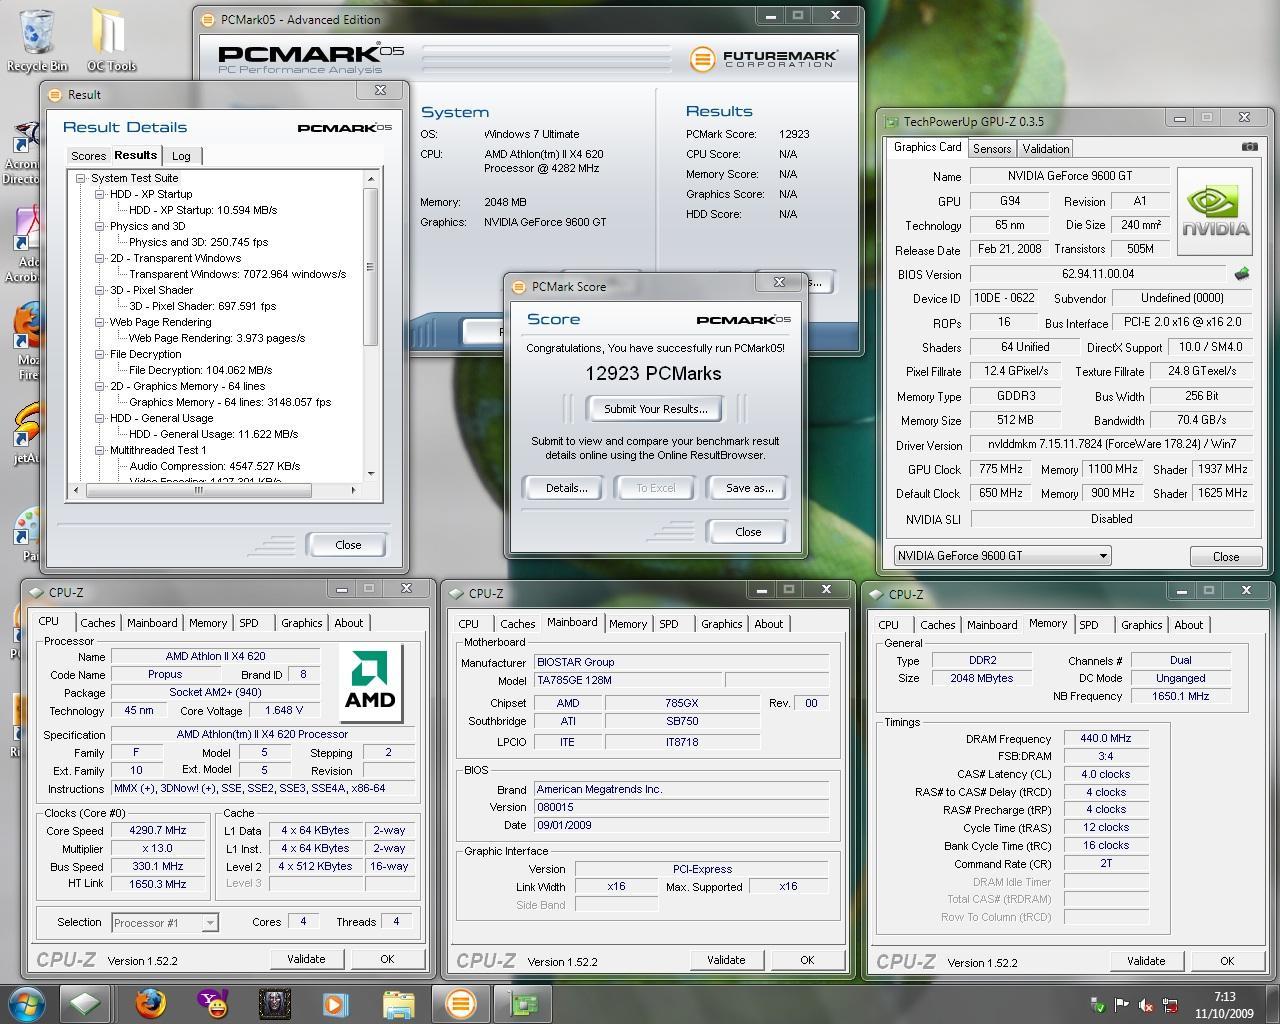The height and width of the screenshot is (1024, 1280).
Task: Open the Windows Start menu orb
Action: pos(26,1003)
